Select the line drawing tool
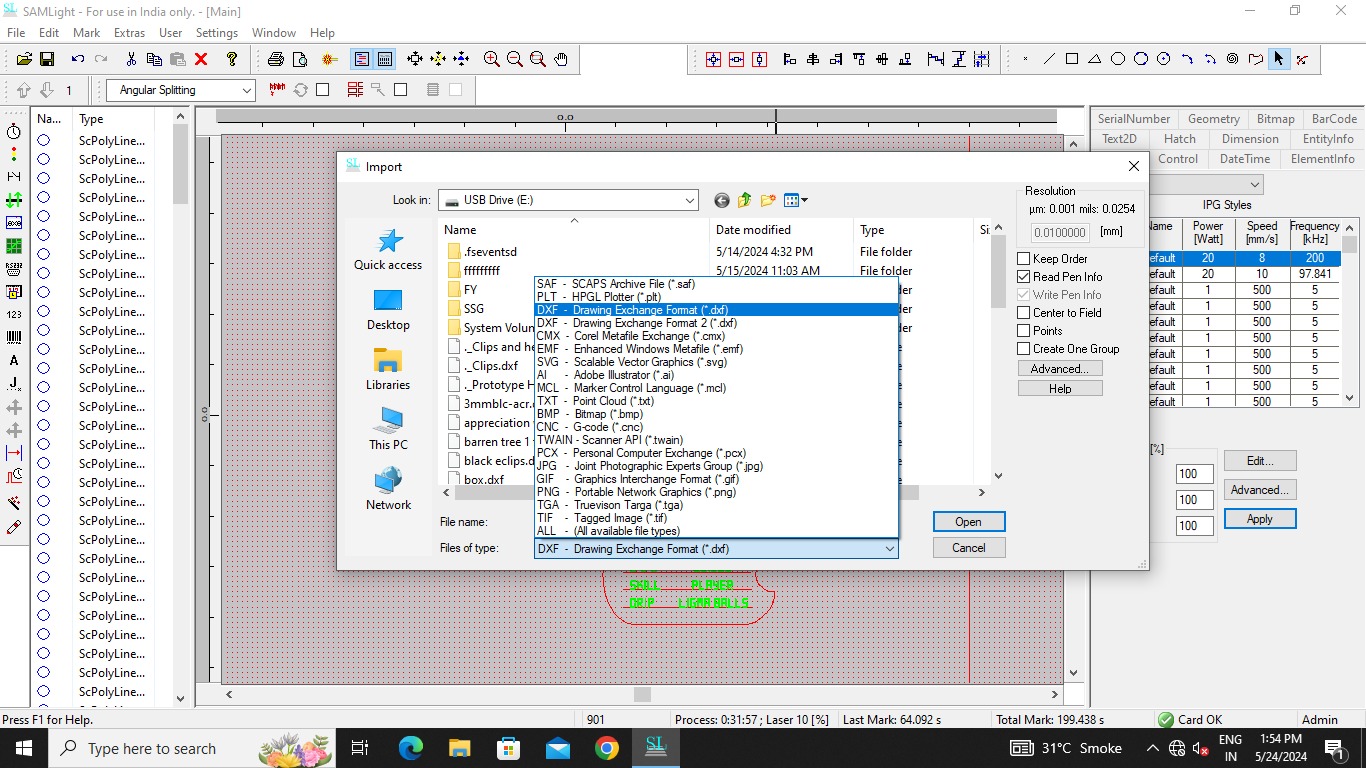This screenshot has width=1366, height=768. [x=1049, y=59]
